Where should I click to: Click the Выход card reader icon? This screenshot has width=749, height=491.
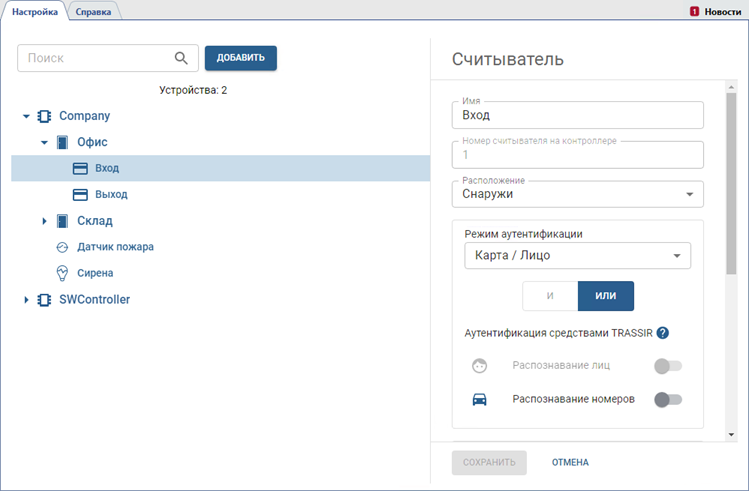coord(80,194)
